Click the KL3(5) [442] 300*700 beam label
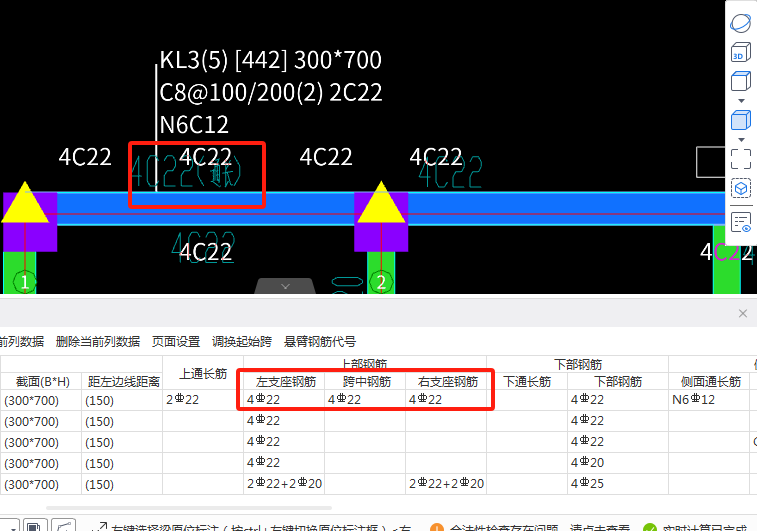This screenshot has width=757, height=531. click(x=270, y=60)
